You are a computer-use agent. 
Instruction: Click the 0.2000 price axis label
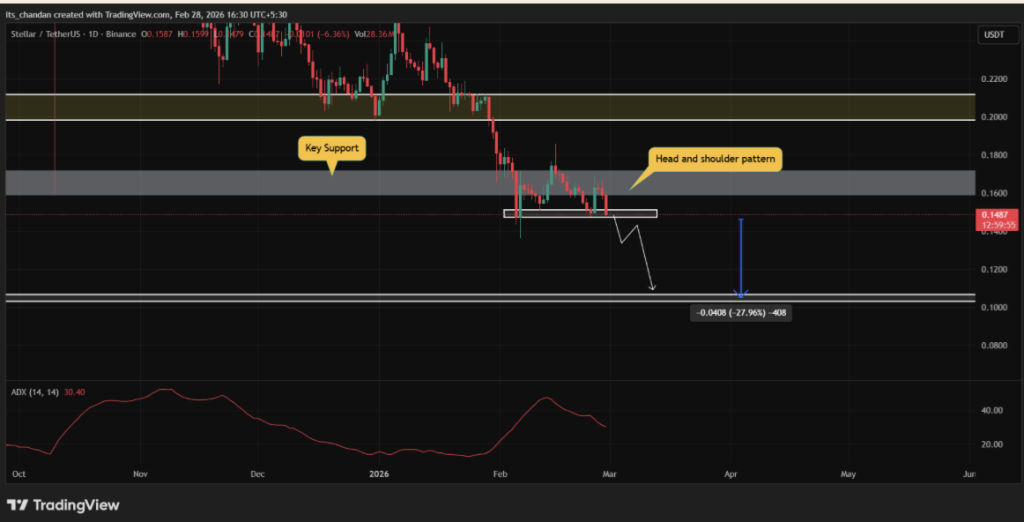tap(993, 117)
